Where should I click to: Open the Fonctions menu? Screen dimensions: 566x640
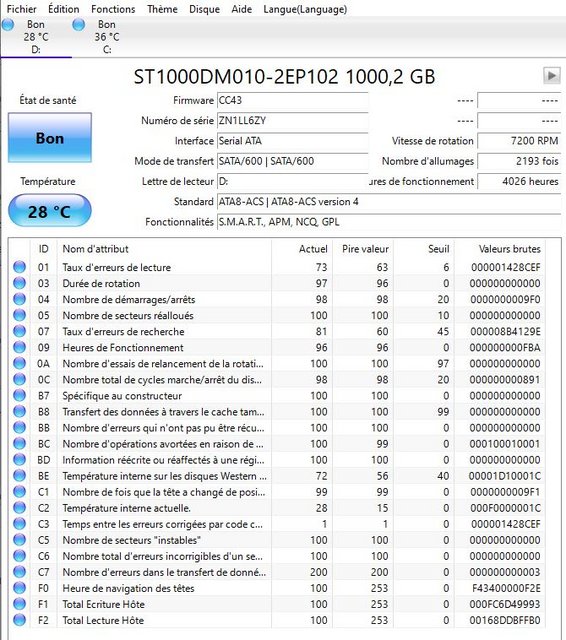click(x=113, y=9)
